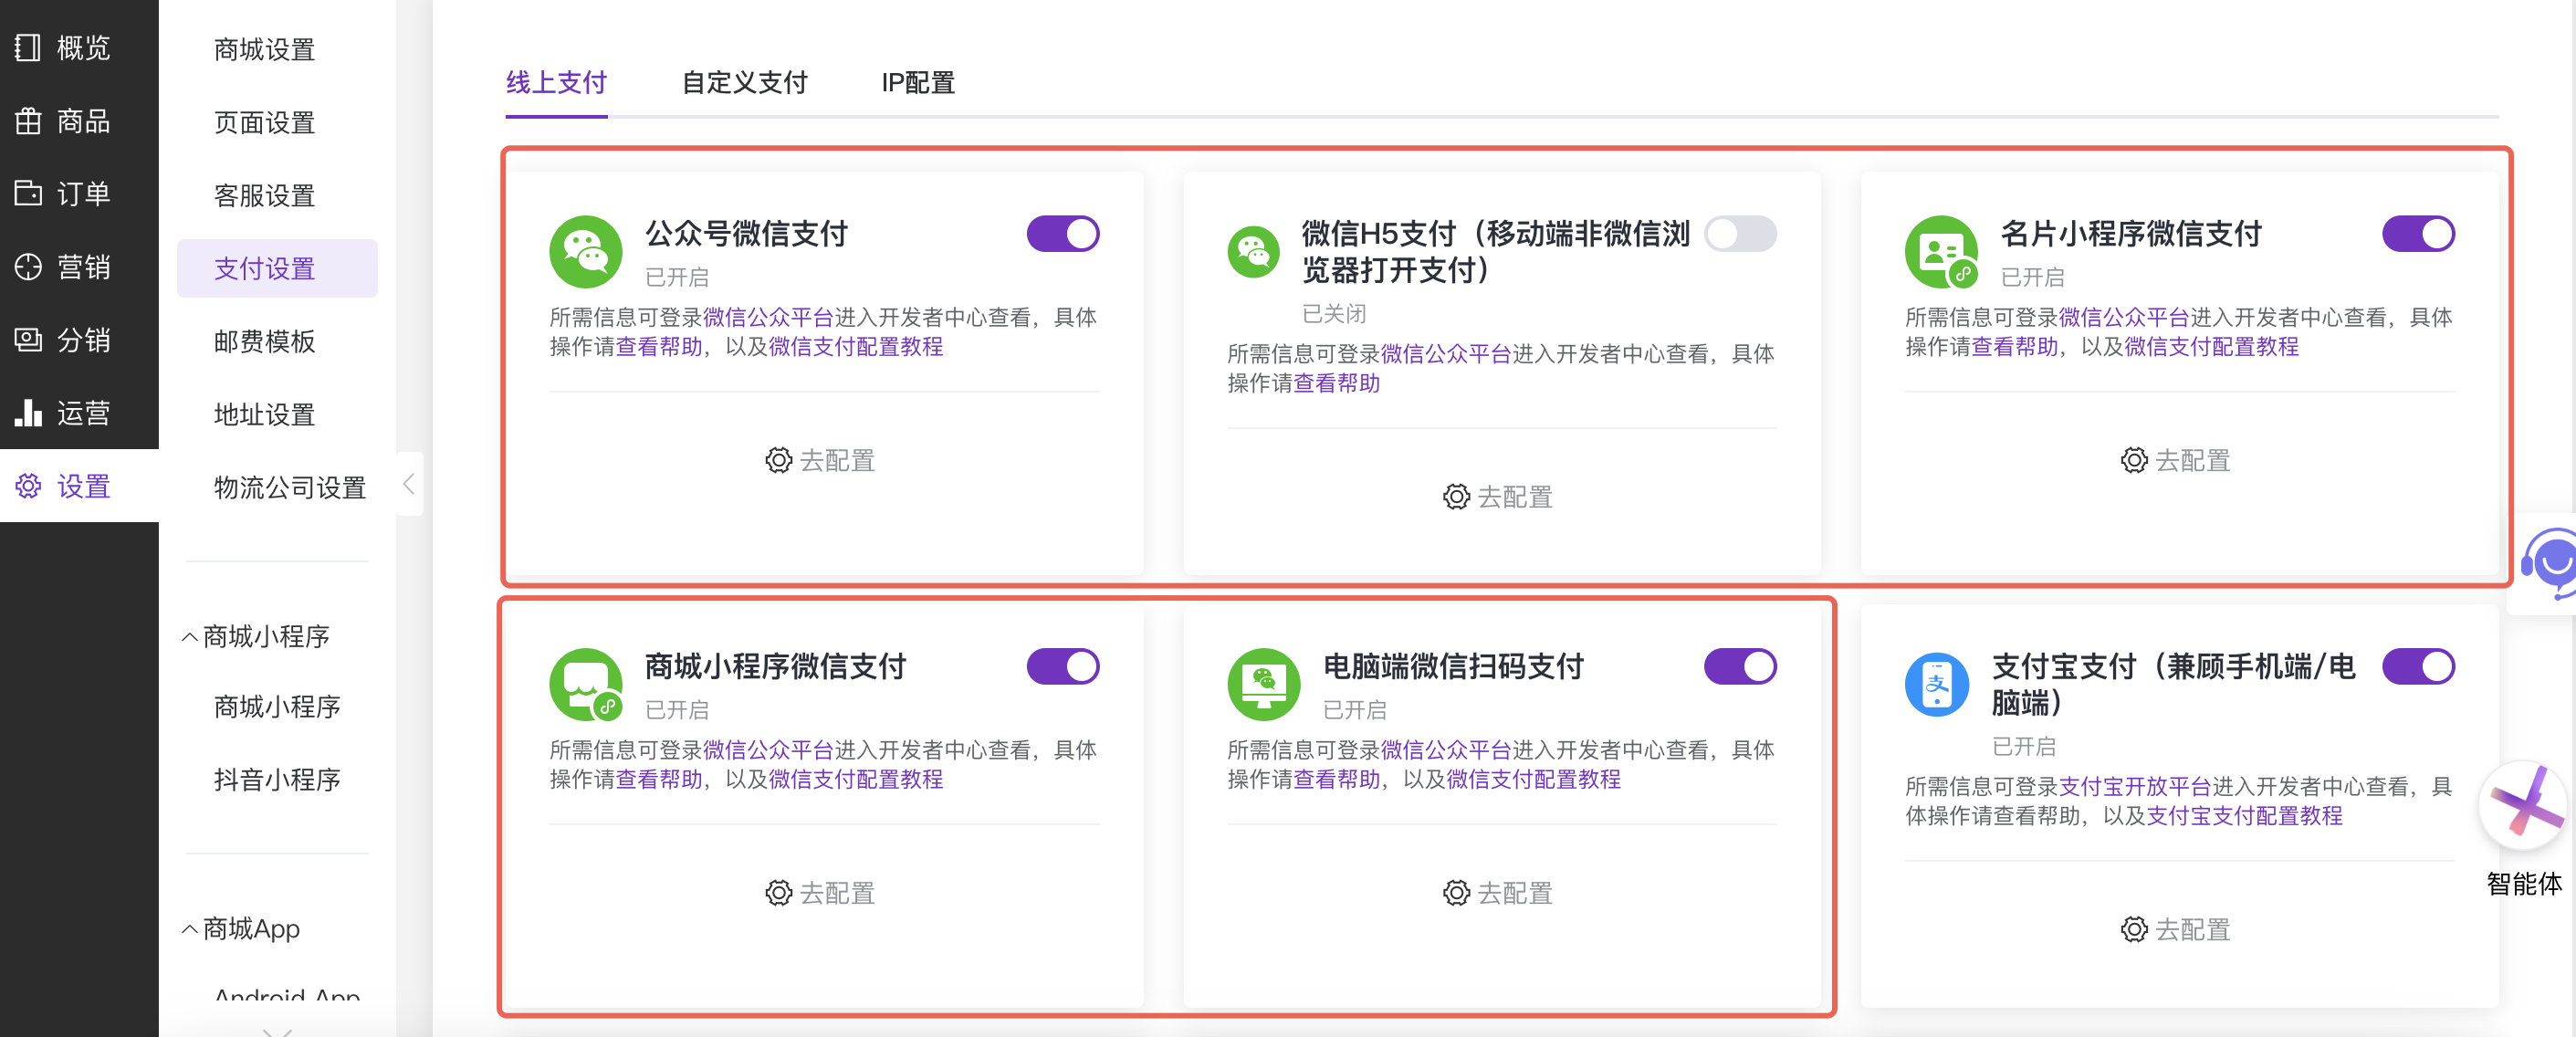Open the 商品 products sidebar icon
This screenshot has height=1037, width=2576.
coord(28,121)
